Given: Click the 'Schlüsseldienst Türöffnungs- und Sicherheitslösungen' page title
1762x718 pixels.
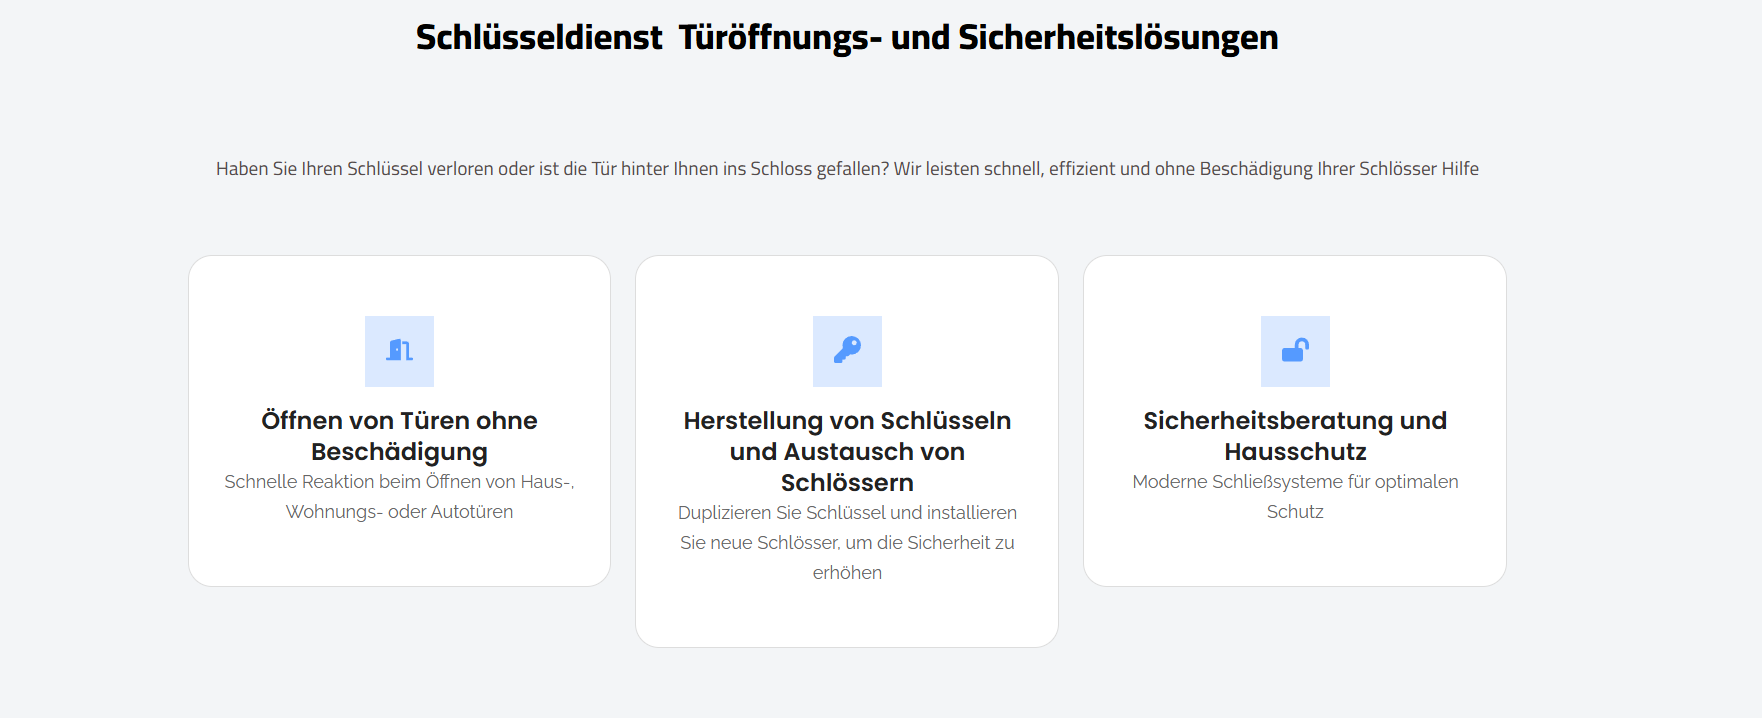Looking at the screenshot, I should point(847,38).
